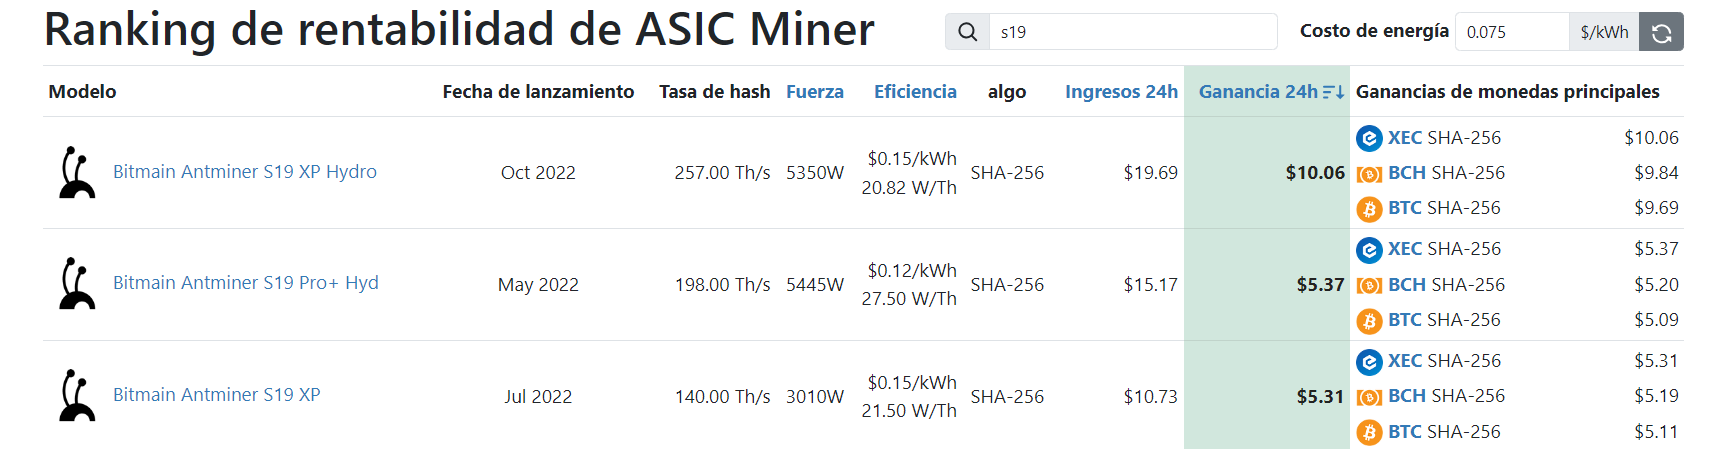Open Bitmain Antminer S19 Pro+ Hyd link
The width and height of the screenshot is (1721, 449).
(246, 283)
